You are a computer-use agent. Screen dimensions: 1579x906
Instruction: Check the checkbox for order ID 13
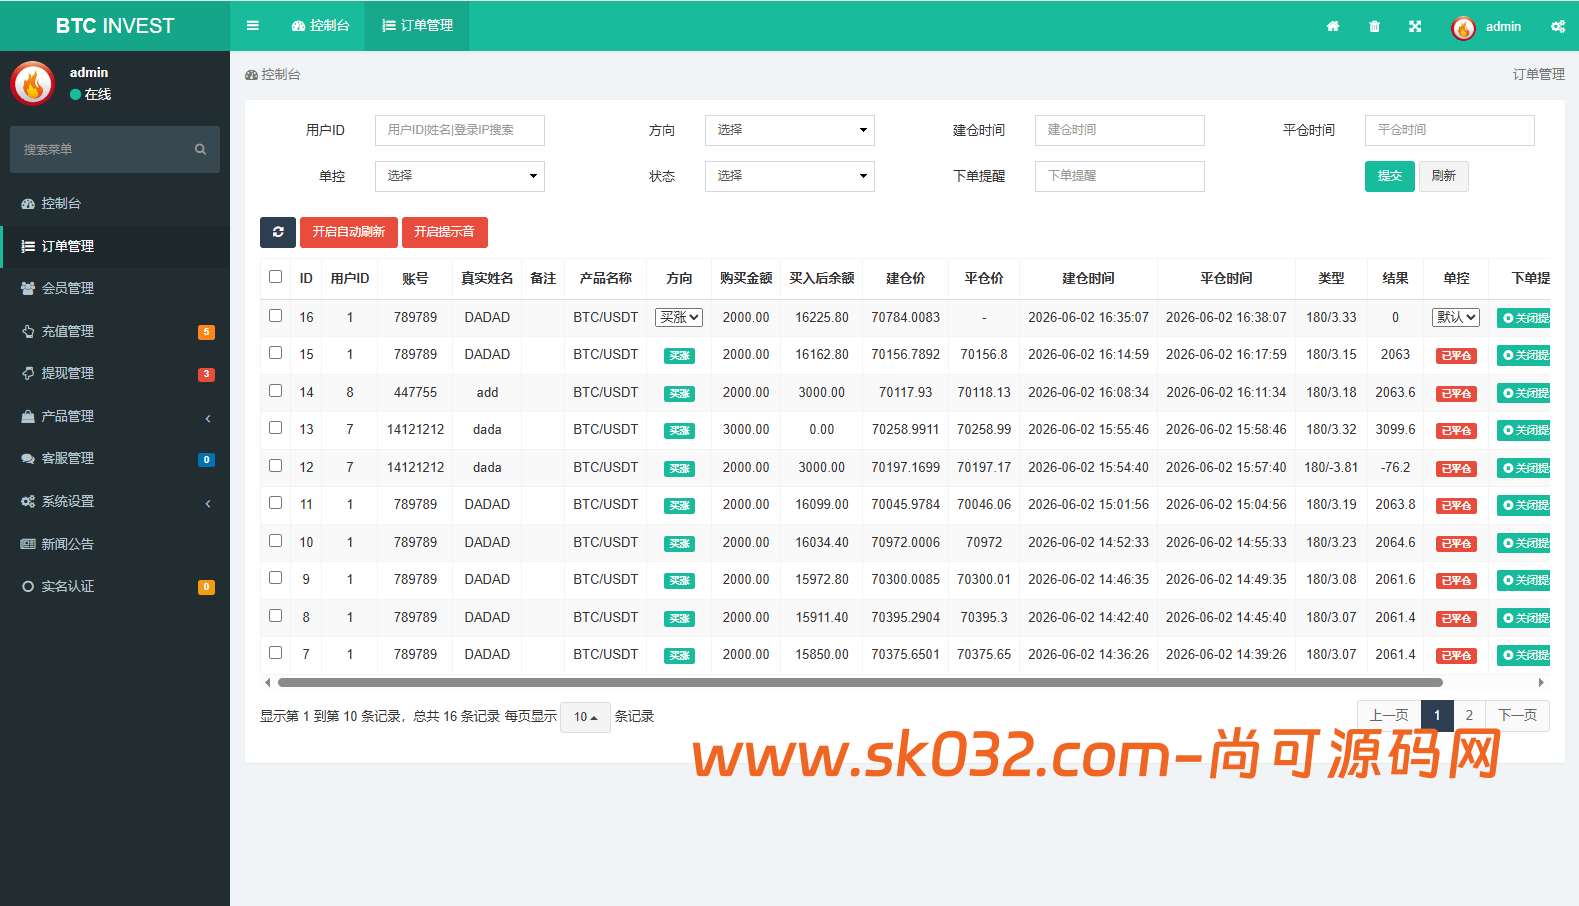pyautogui.click(x=276, y=428)
